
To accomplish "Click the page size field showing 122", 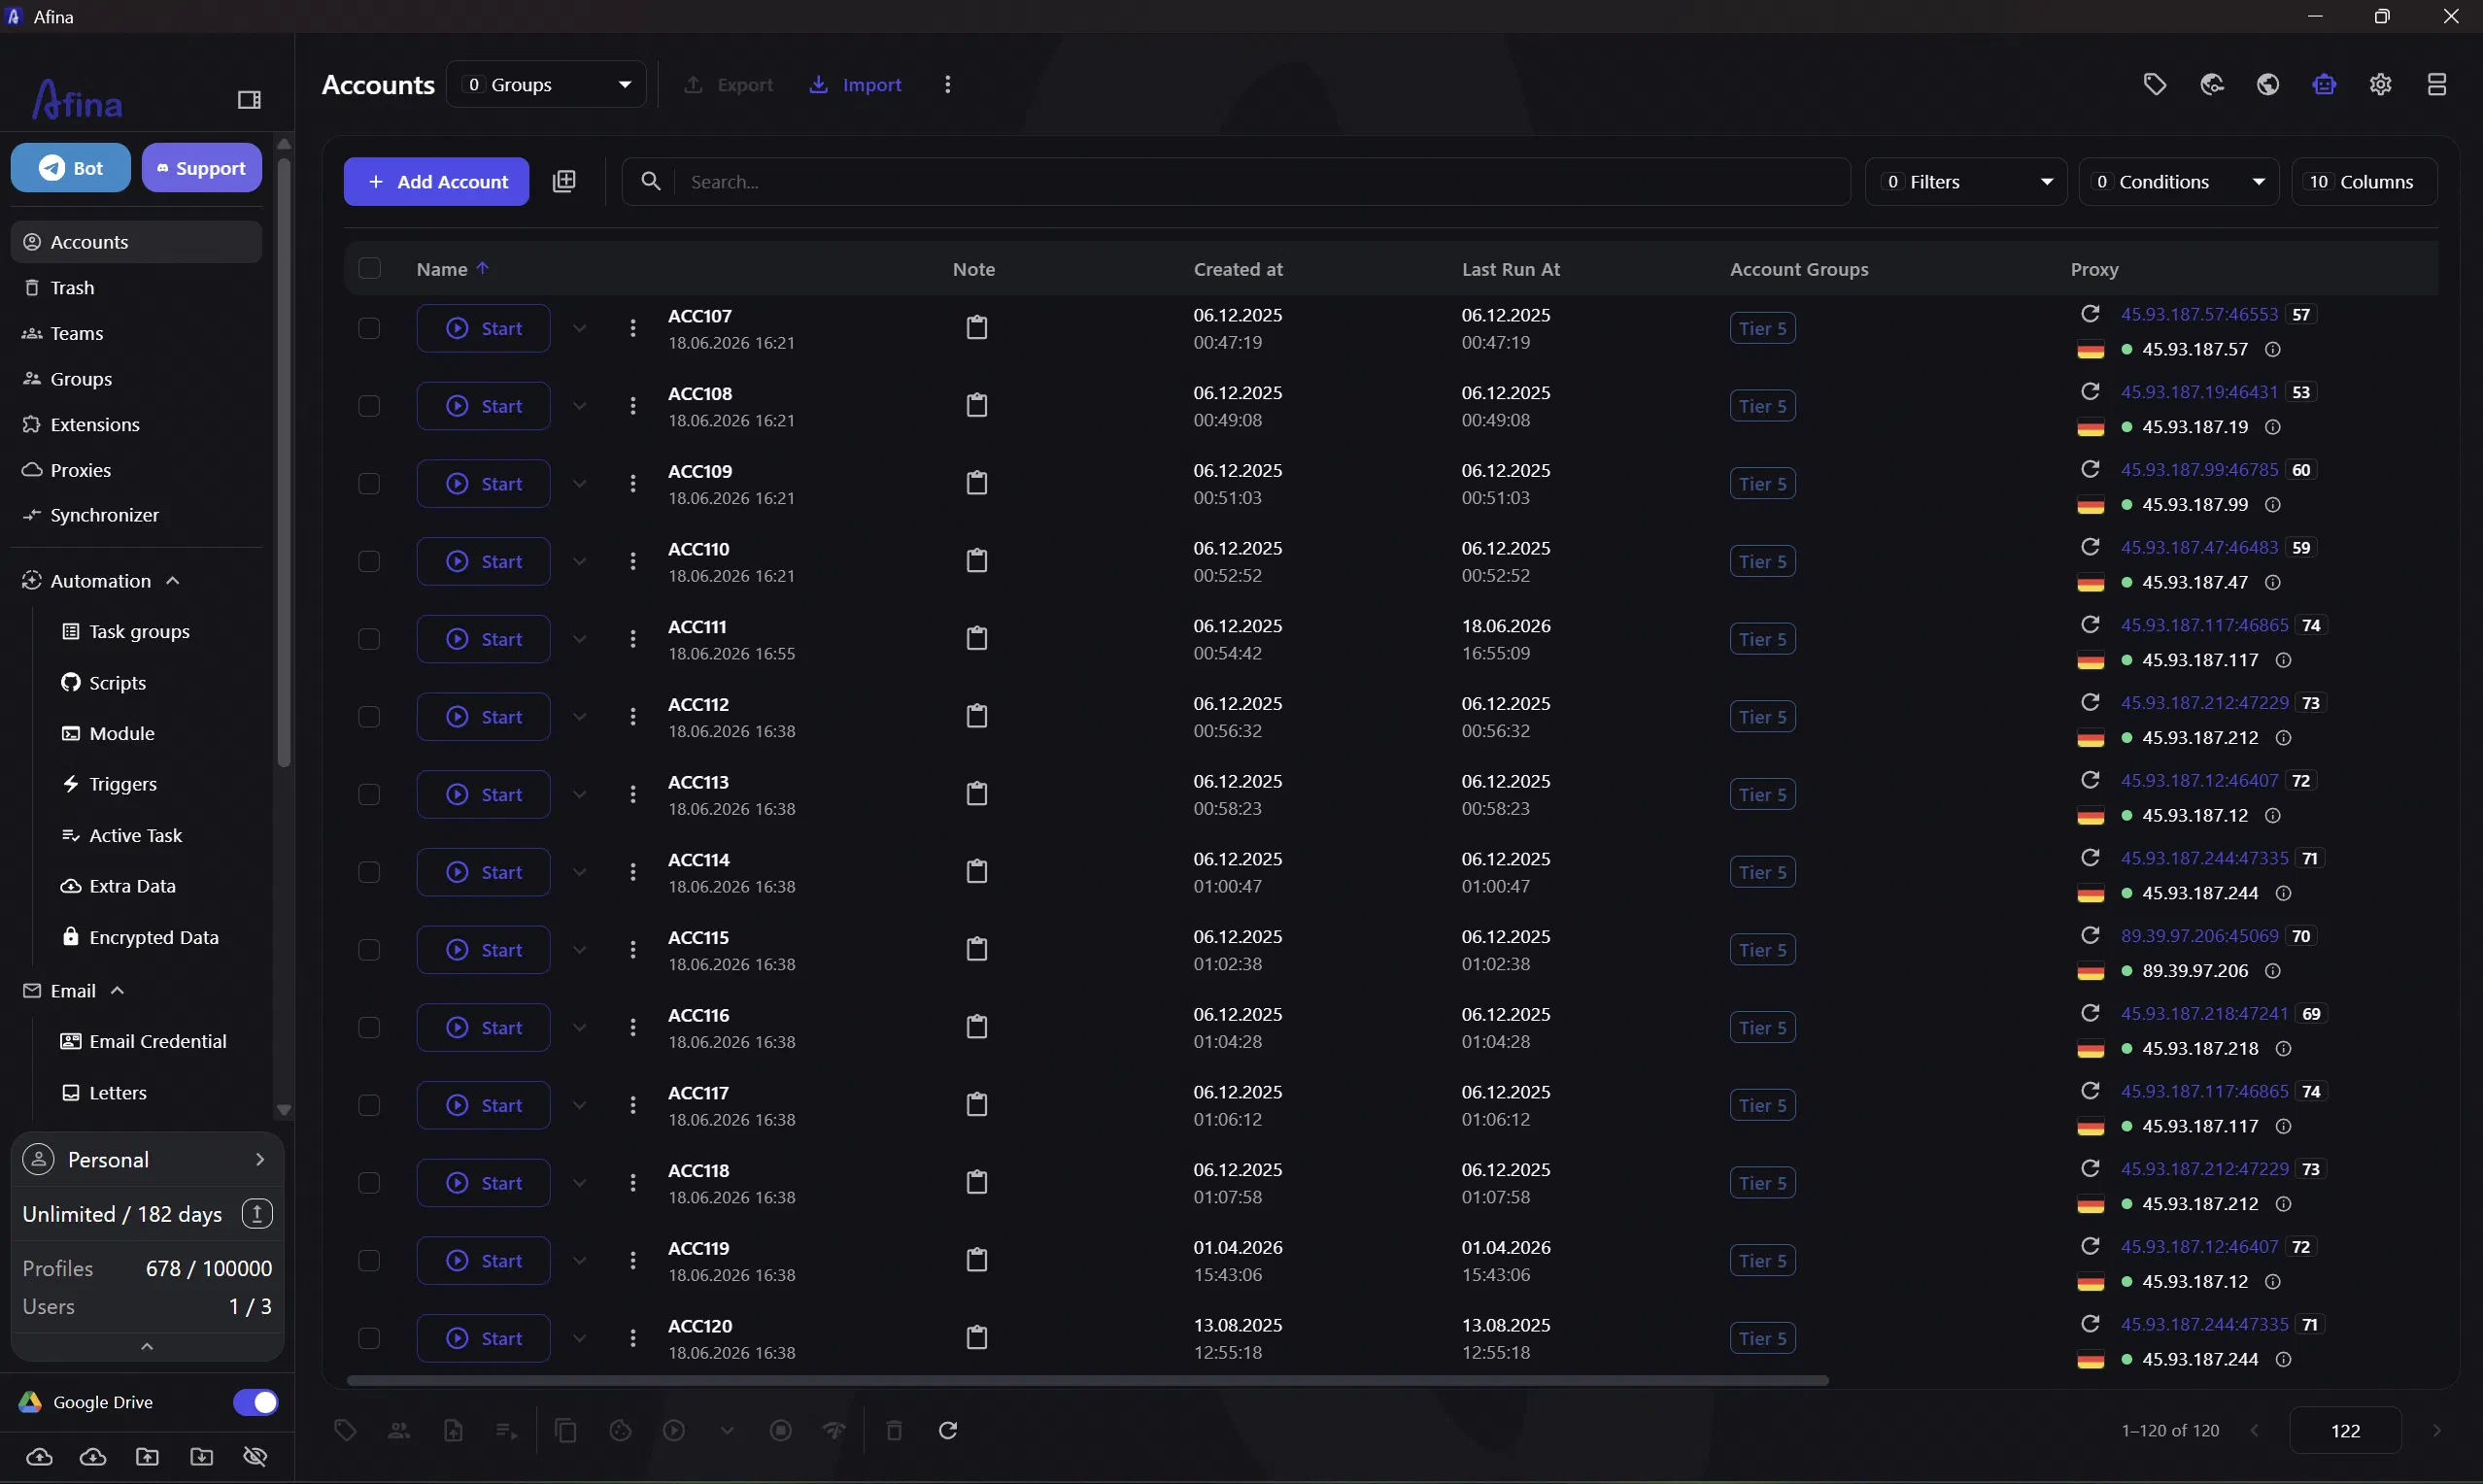I will (2345, 1431).
